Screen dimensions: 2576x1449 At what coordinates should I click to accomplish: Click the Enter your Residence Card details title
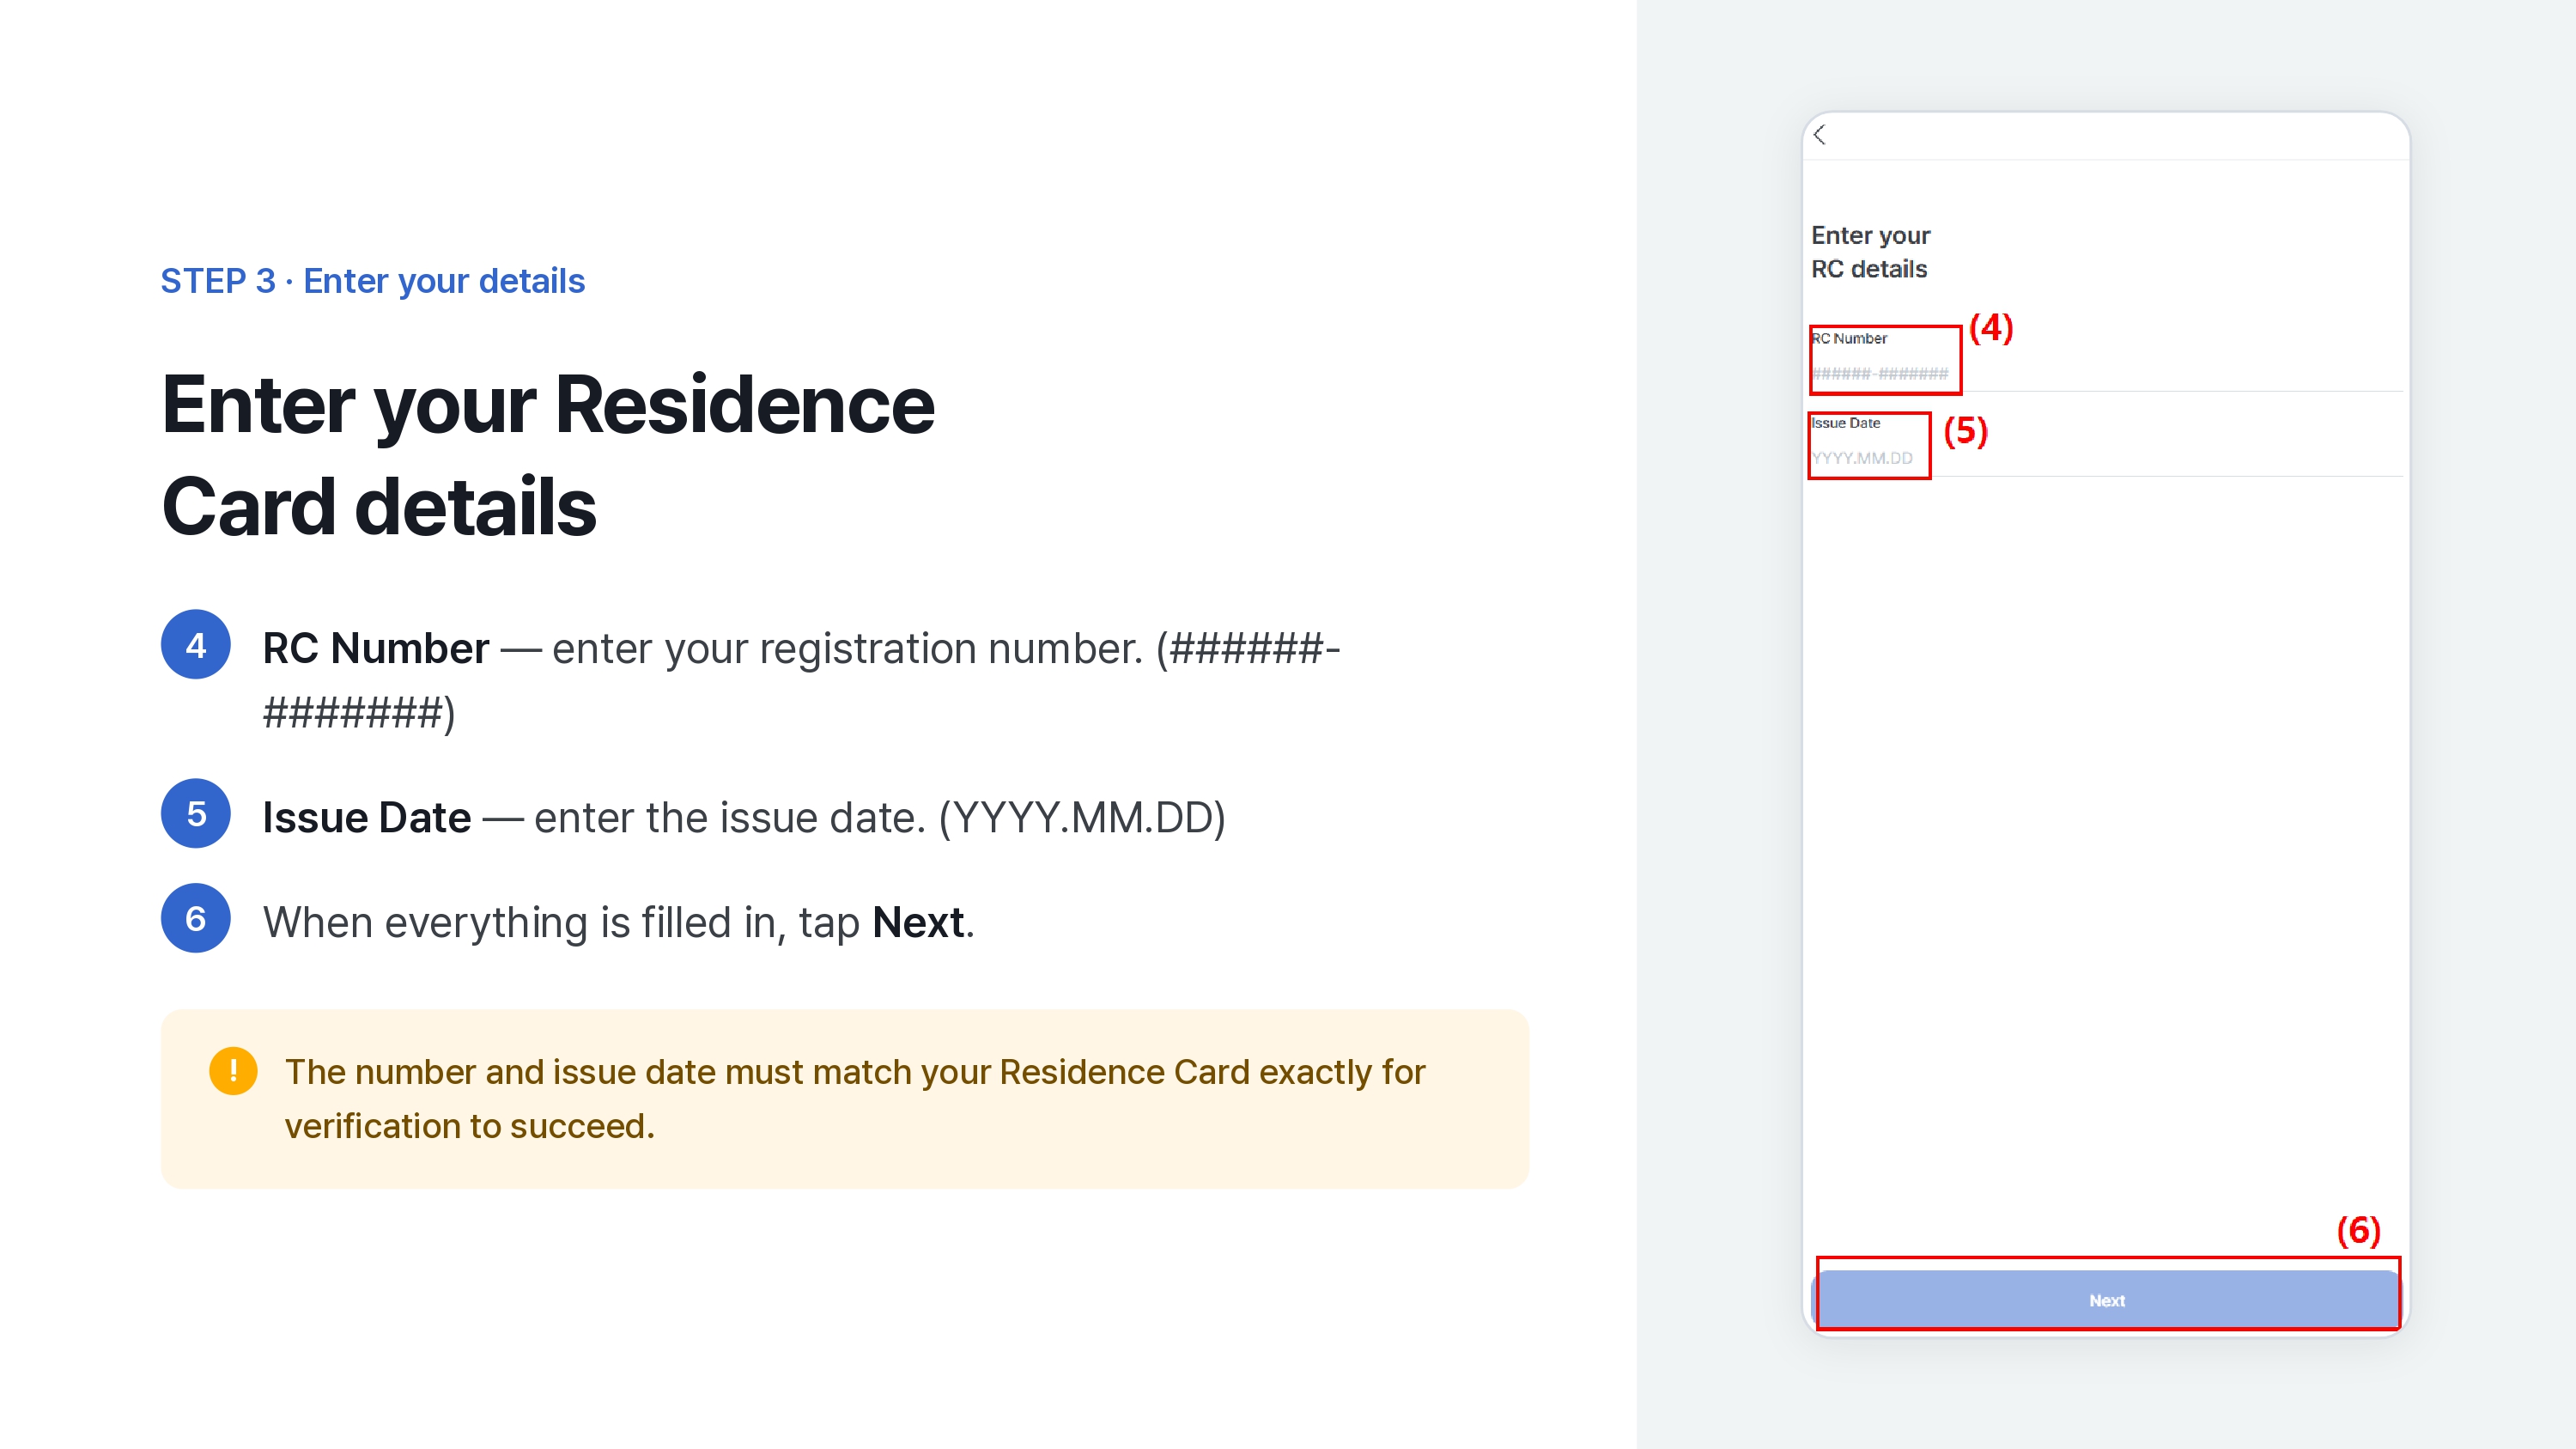click(548, 455)
